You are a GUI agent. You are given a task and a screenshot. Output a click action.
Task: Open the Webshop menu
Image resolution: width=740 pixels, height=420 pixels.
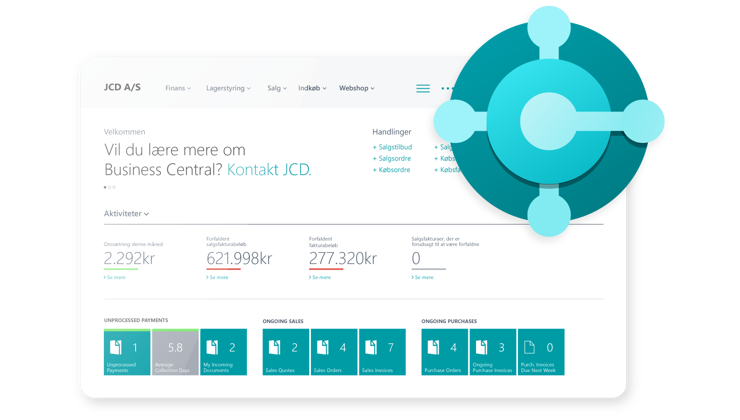click(356, 88)
